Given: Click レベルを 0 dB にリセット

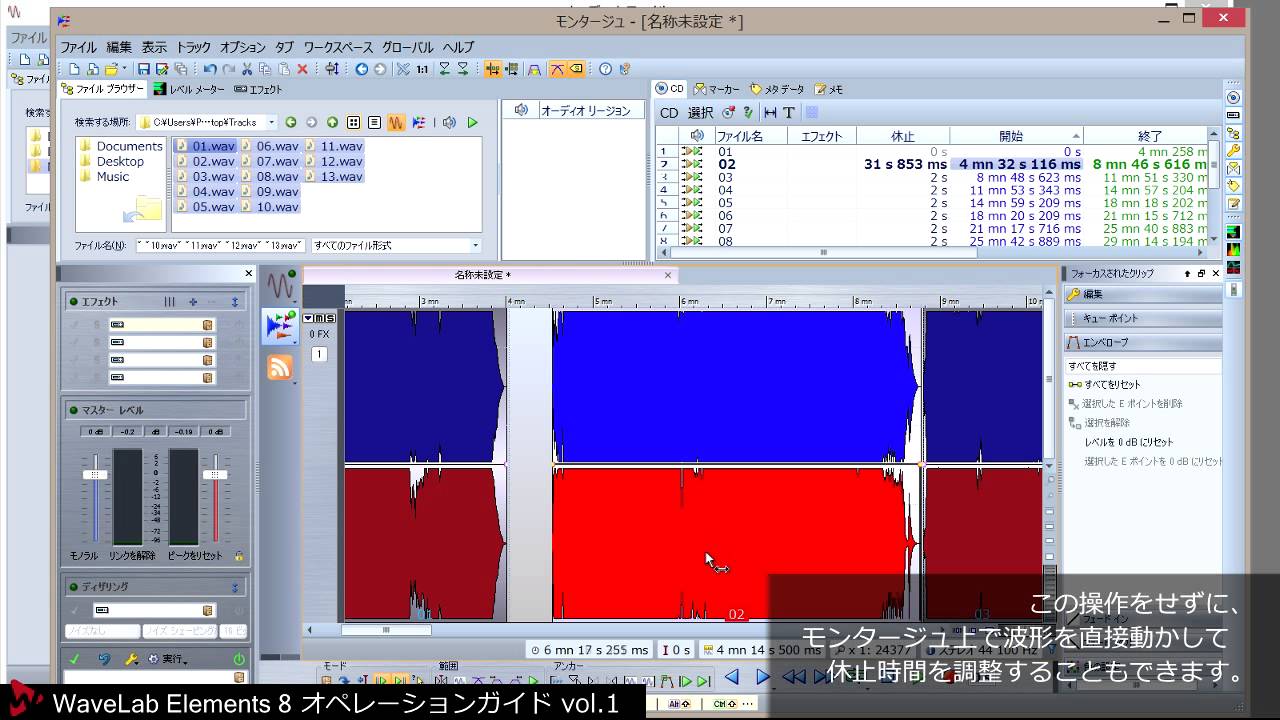Looking at the screenshot, I should (x=1129, y=442).
